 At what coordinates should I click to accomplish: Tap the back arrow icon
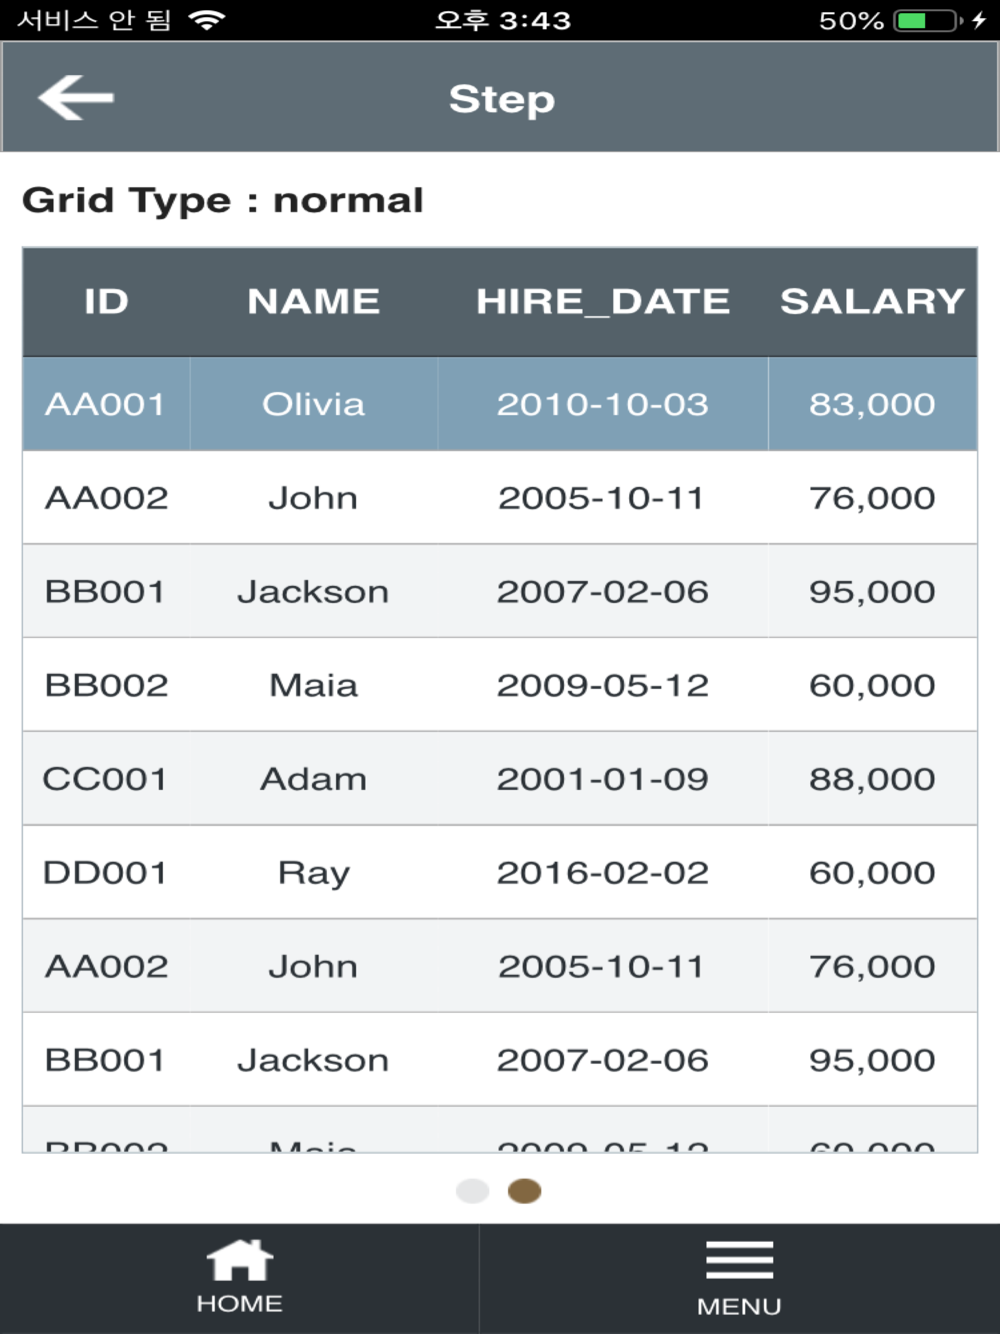(76, 98)
